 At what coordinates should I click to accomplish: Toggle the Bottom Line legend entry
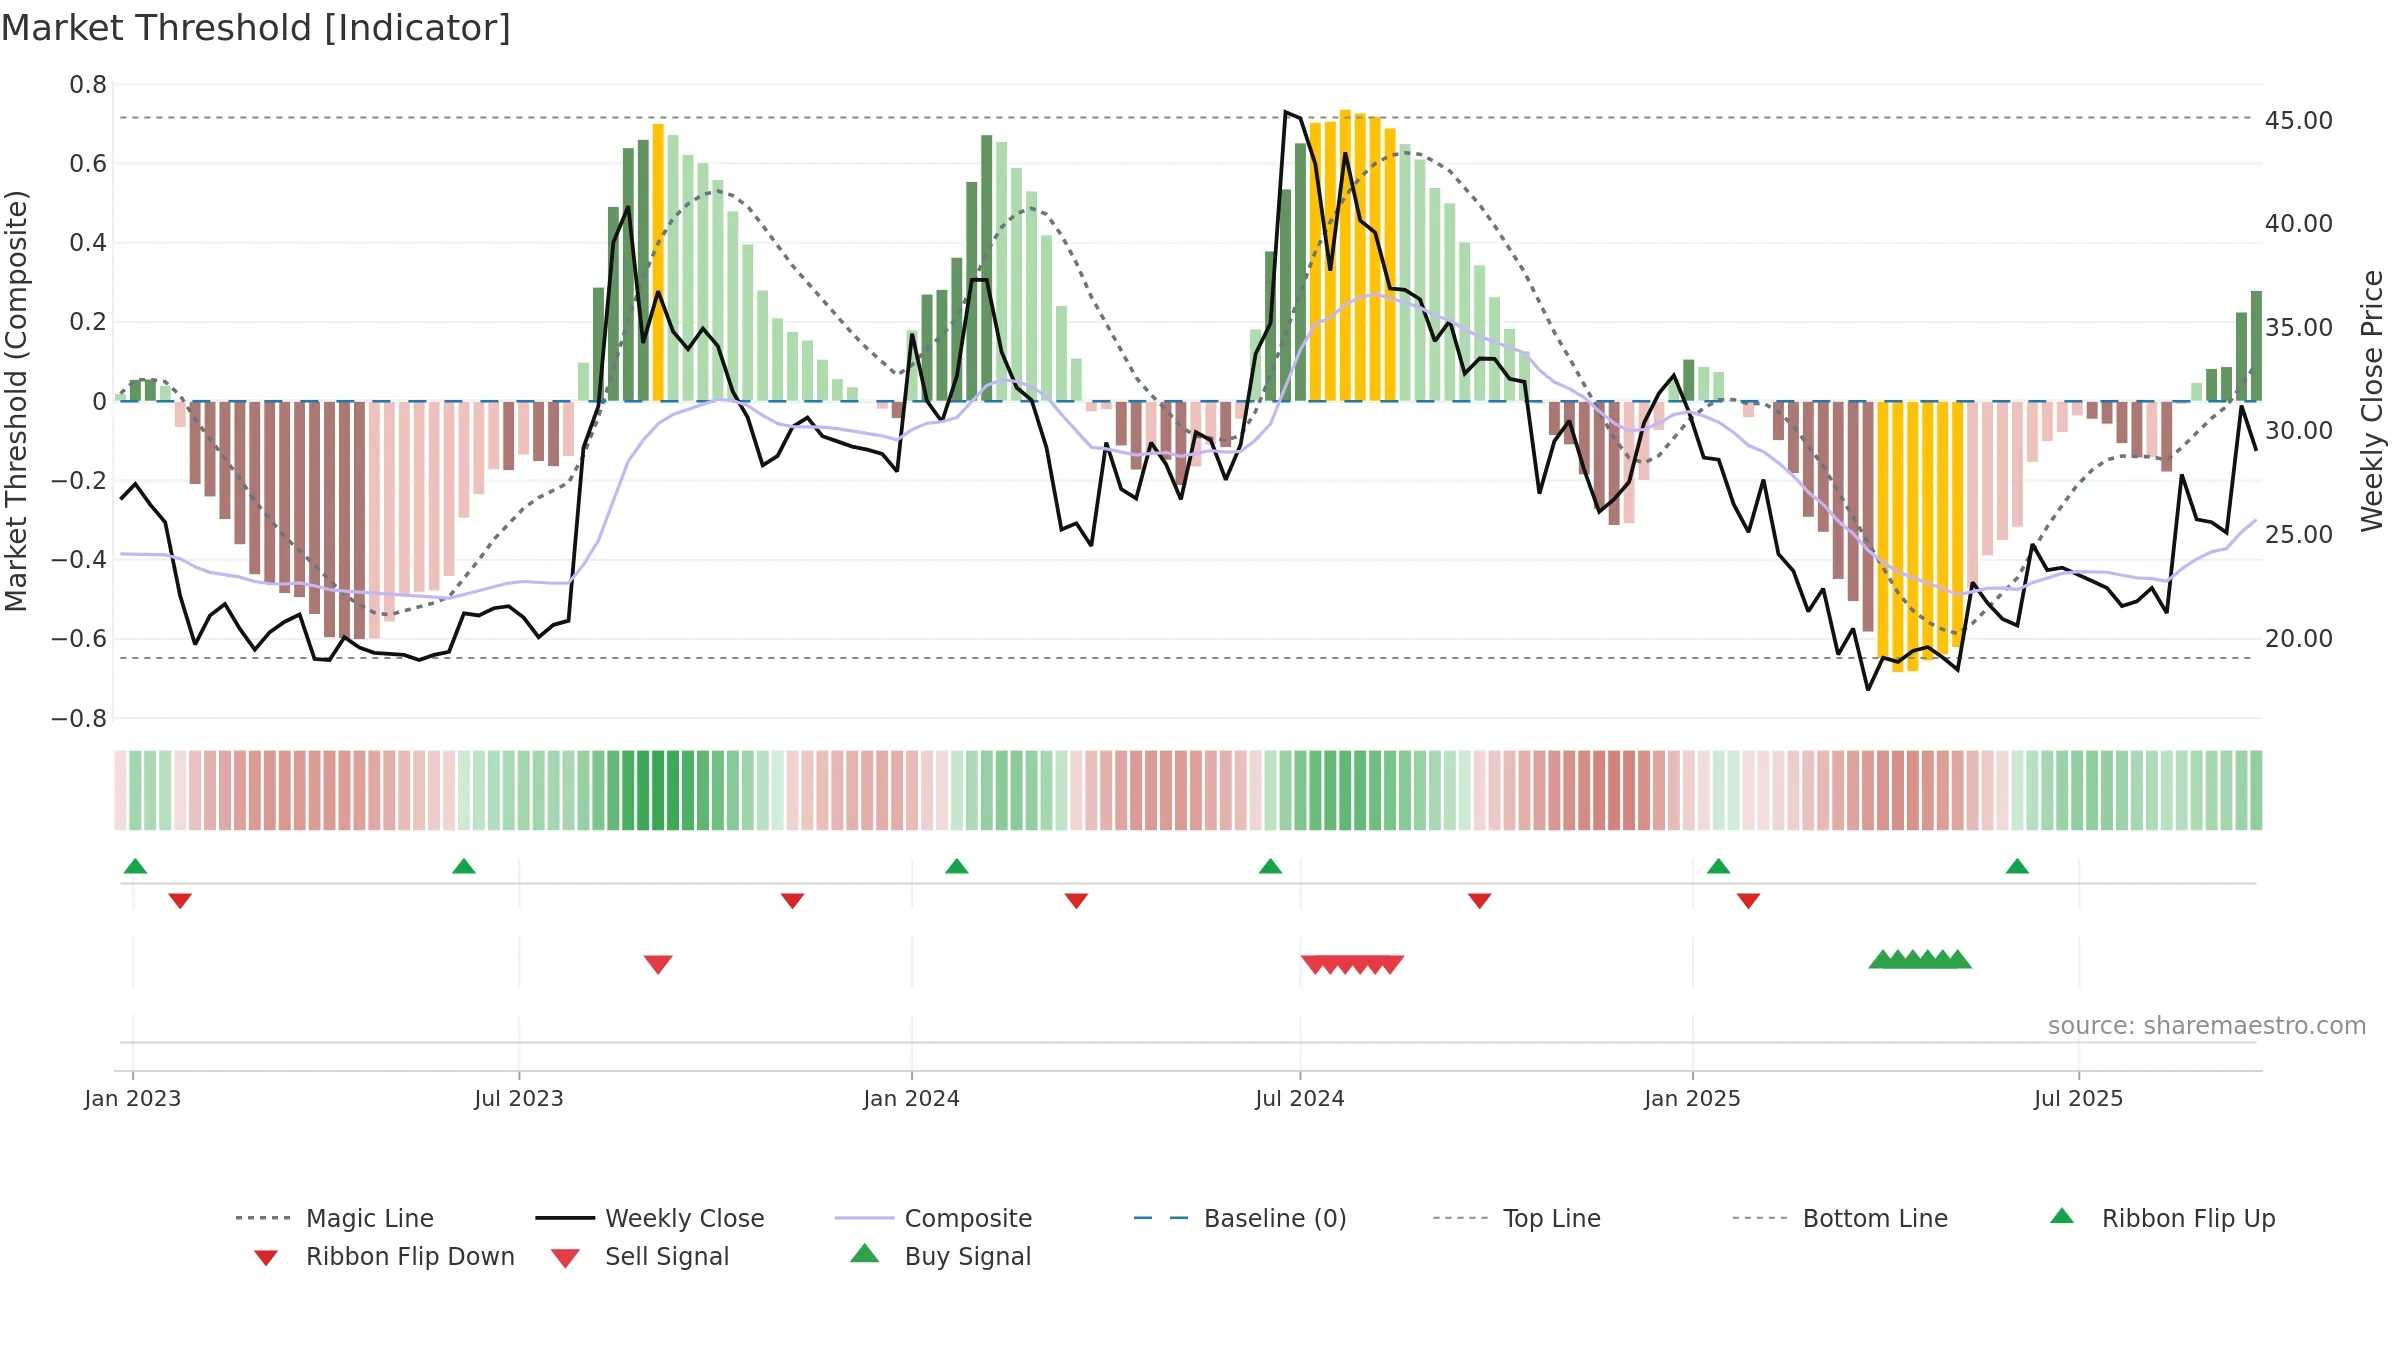[x=1840, y=1218]
